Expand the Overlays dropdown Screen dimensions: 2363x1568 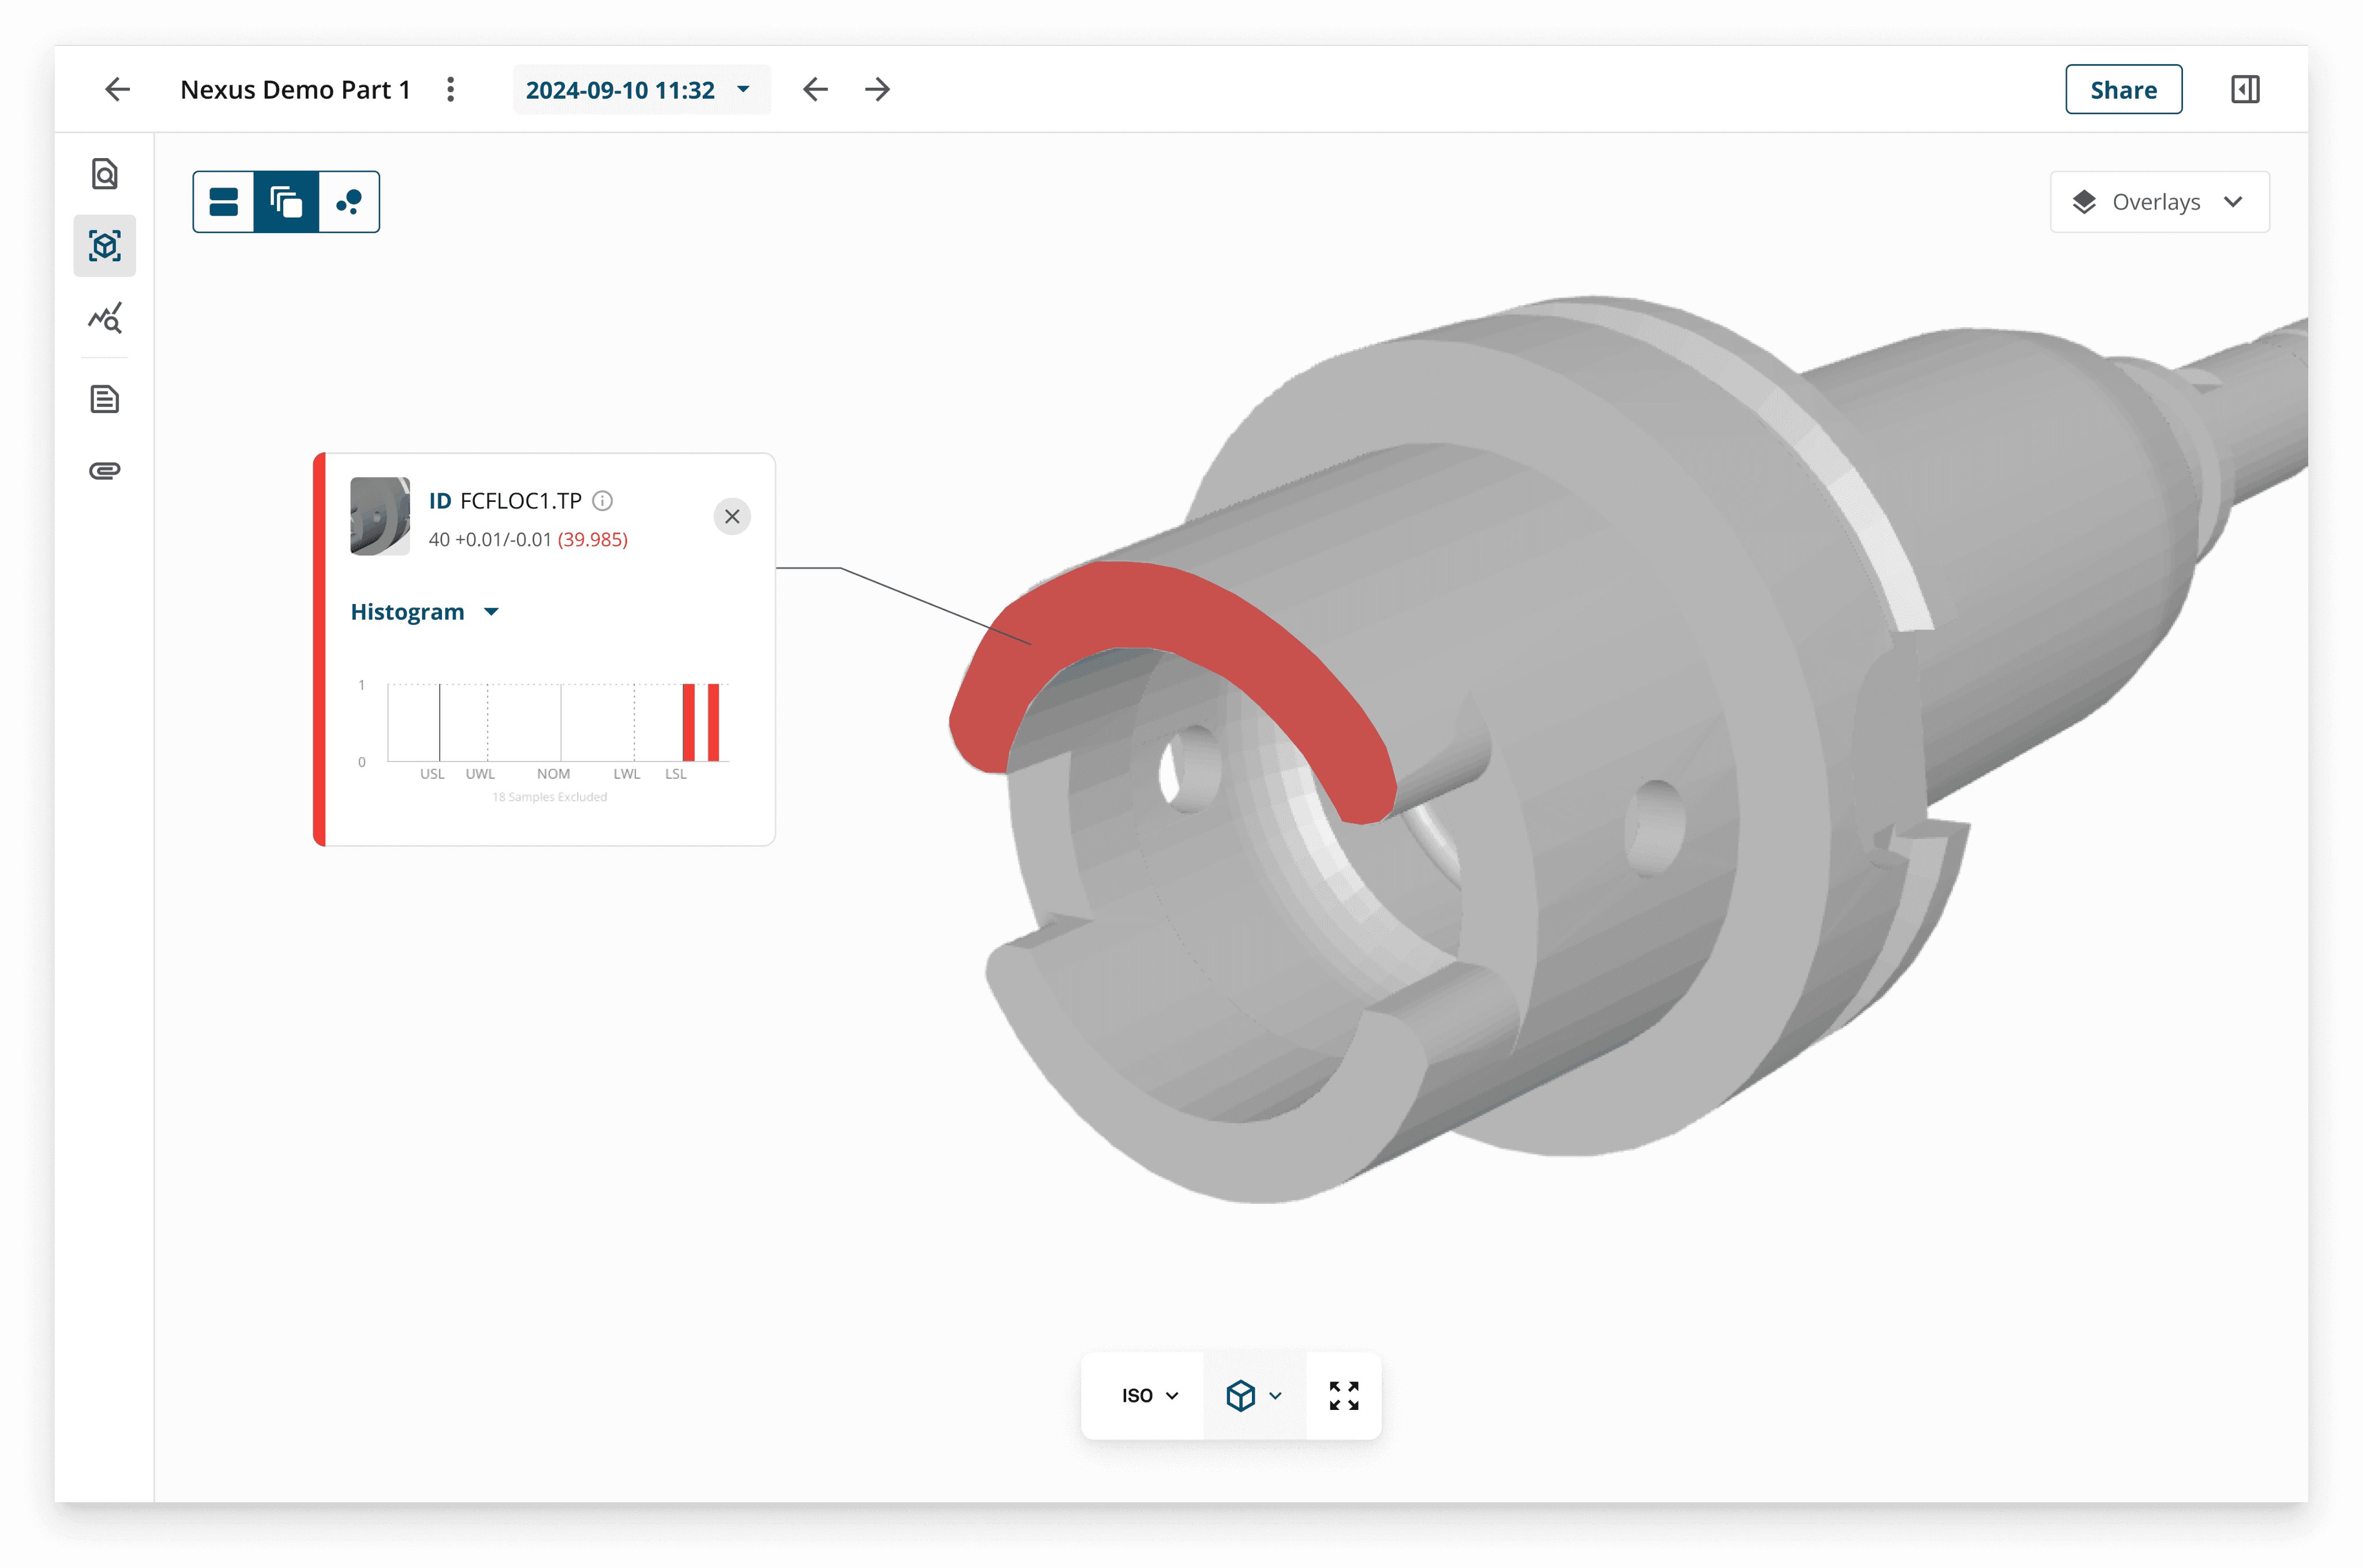(x=2159, y=202)
